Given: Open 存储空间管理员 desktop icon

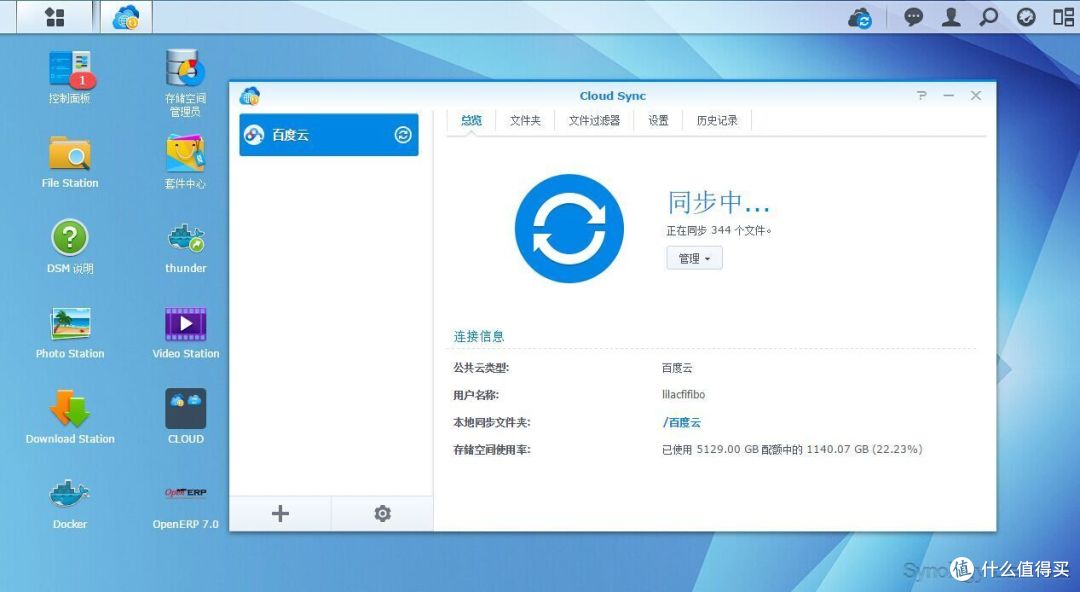Looking at the screenshot, I should point(185,83).
